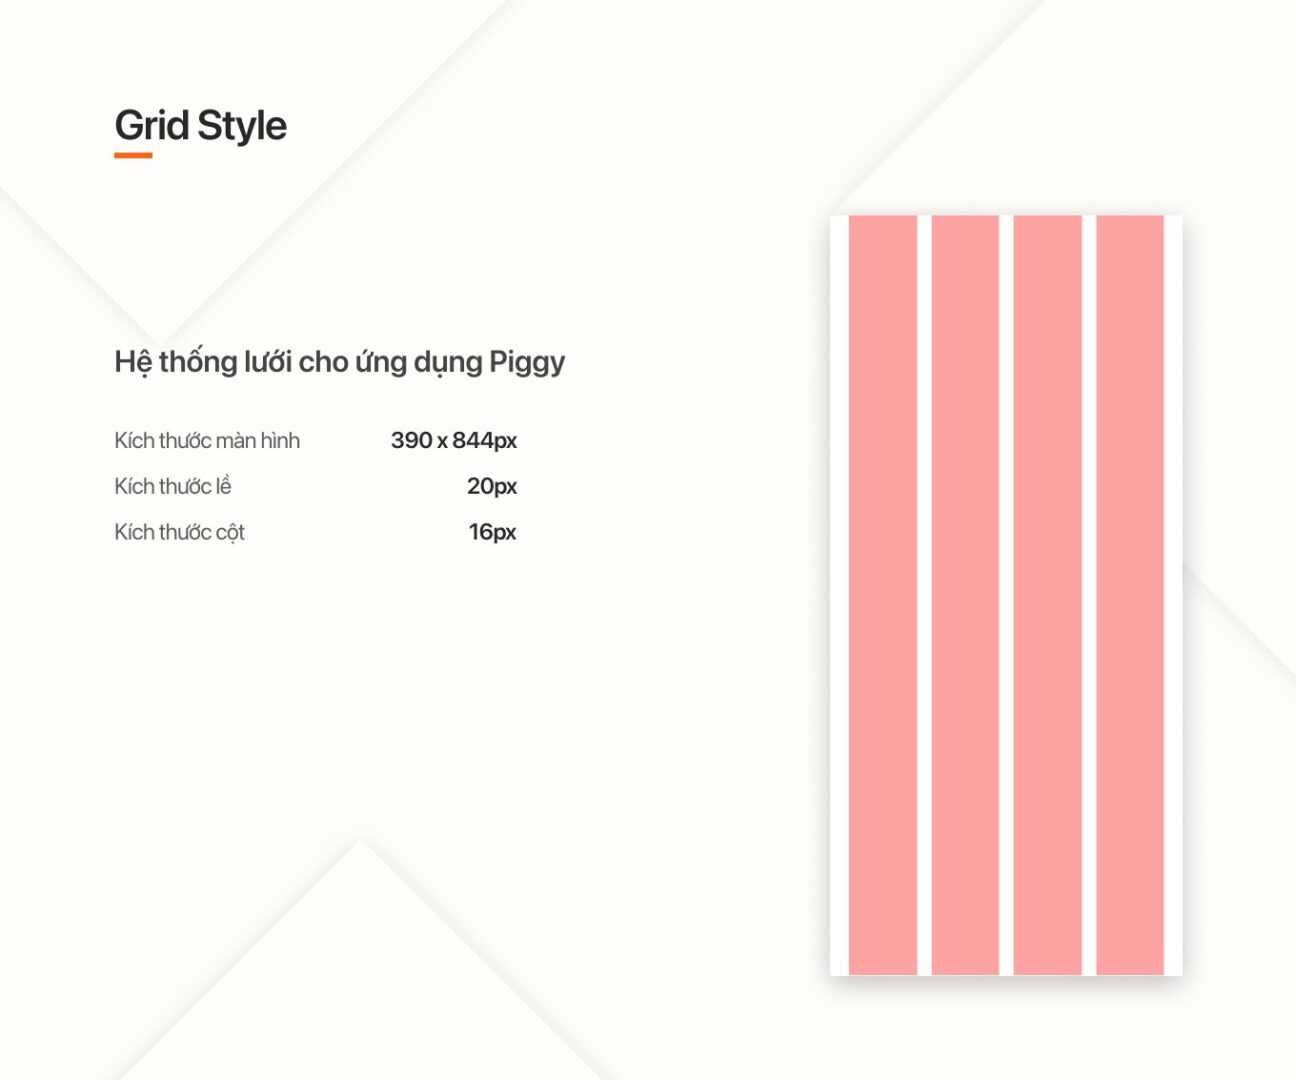
Task: Select the 'Hệ thống lưới cho ứng dụng Piggy' subtitle
Action: coord(339,362)
